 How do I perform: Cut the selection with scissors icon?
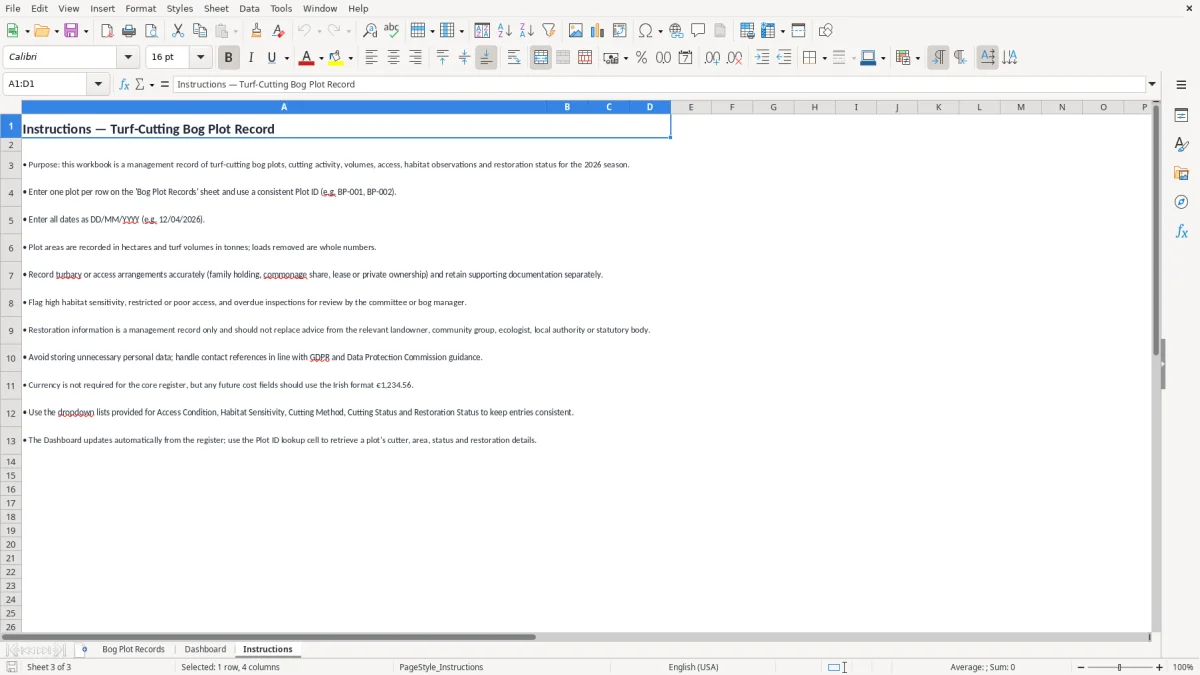tap(178, 31)
